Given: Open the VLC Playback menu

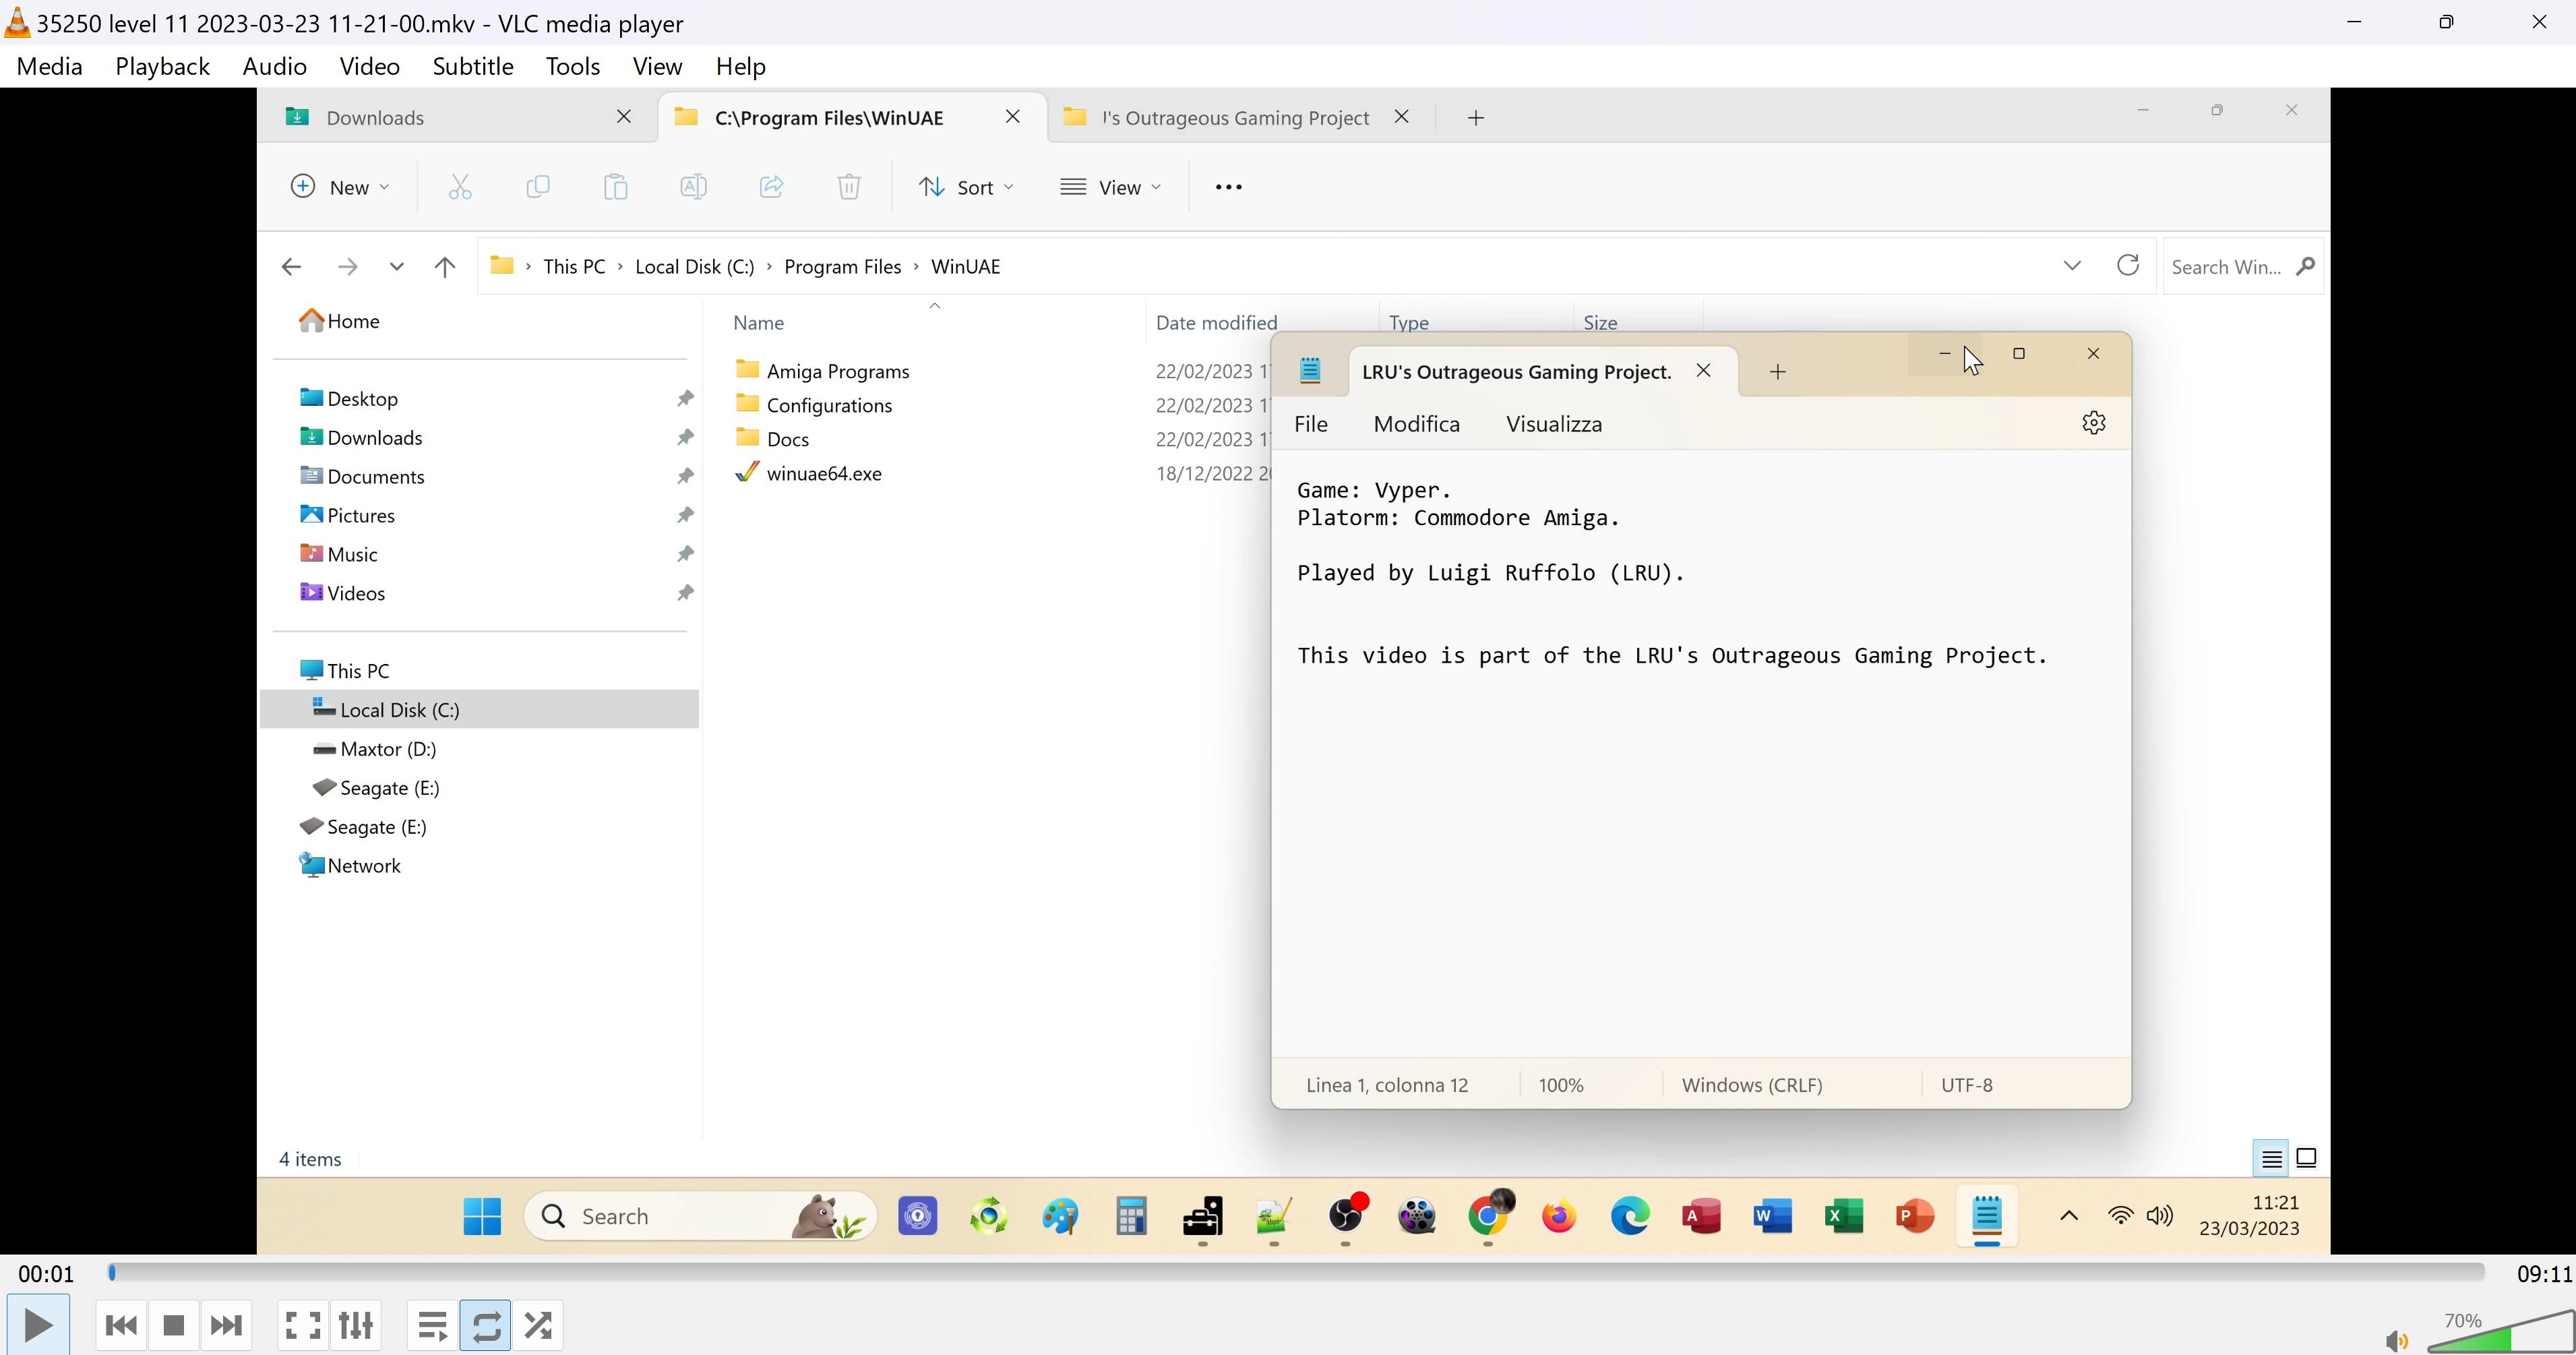Looking at the screenshot, I should pyautogui.click(x=162, y=66).
